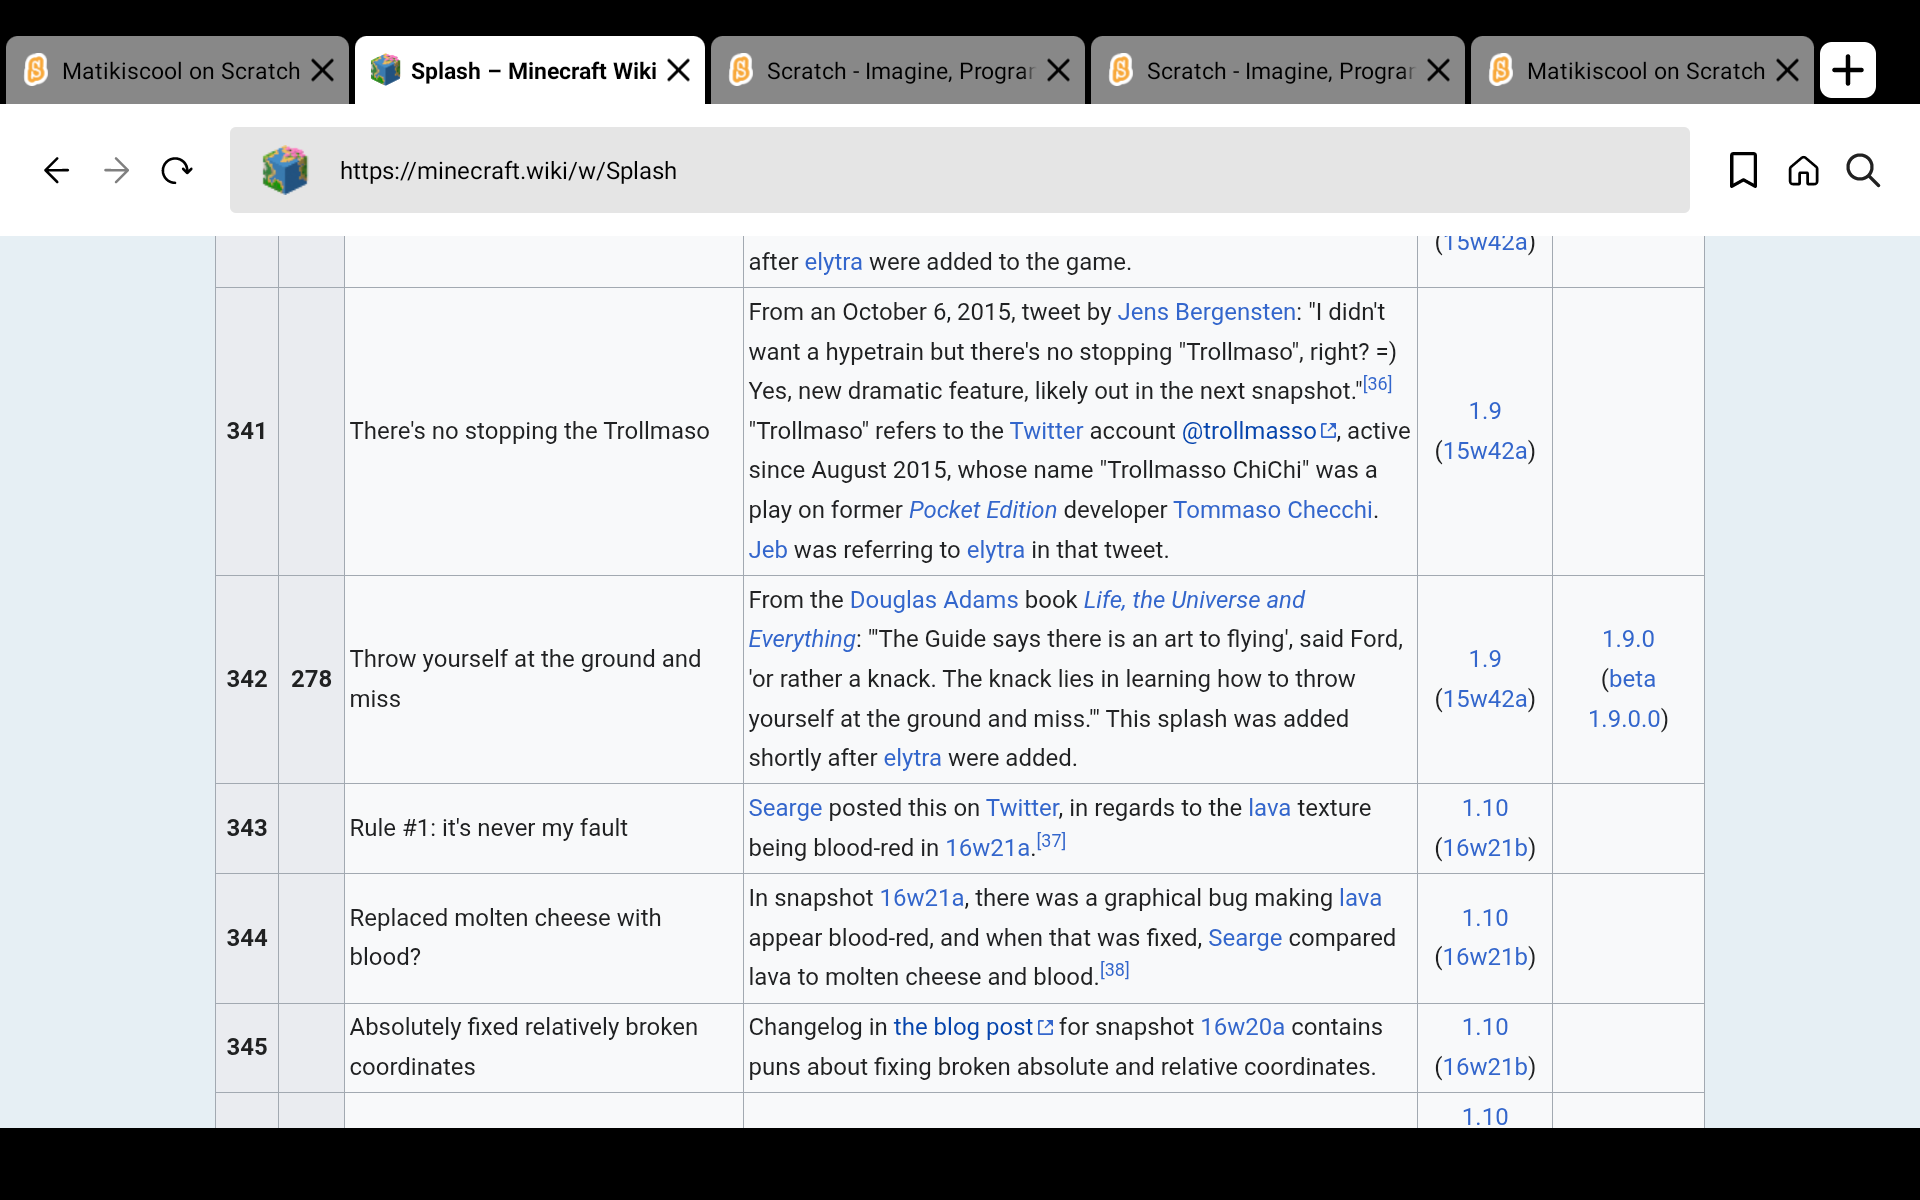Reload the page with refresh icon
The height and width of the screenshot is (1200, 1920).
177,171
